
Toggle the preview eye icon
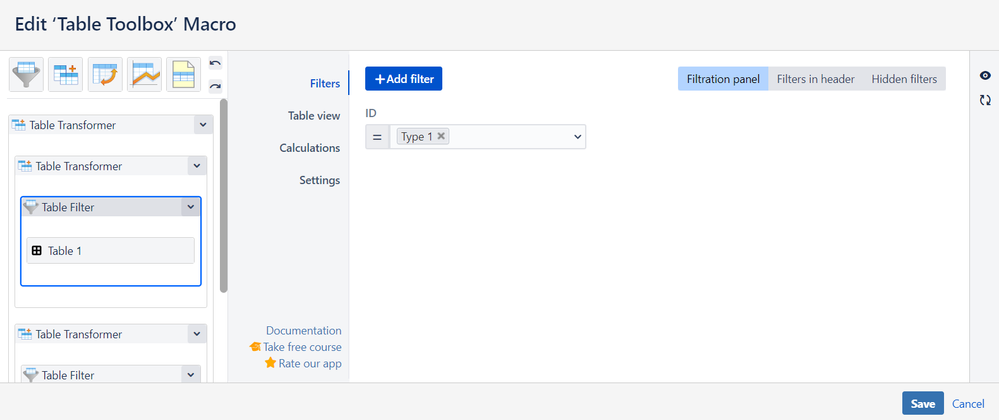point(985,75)
